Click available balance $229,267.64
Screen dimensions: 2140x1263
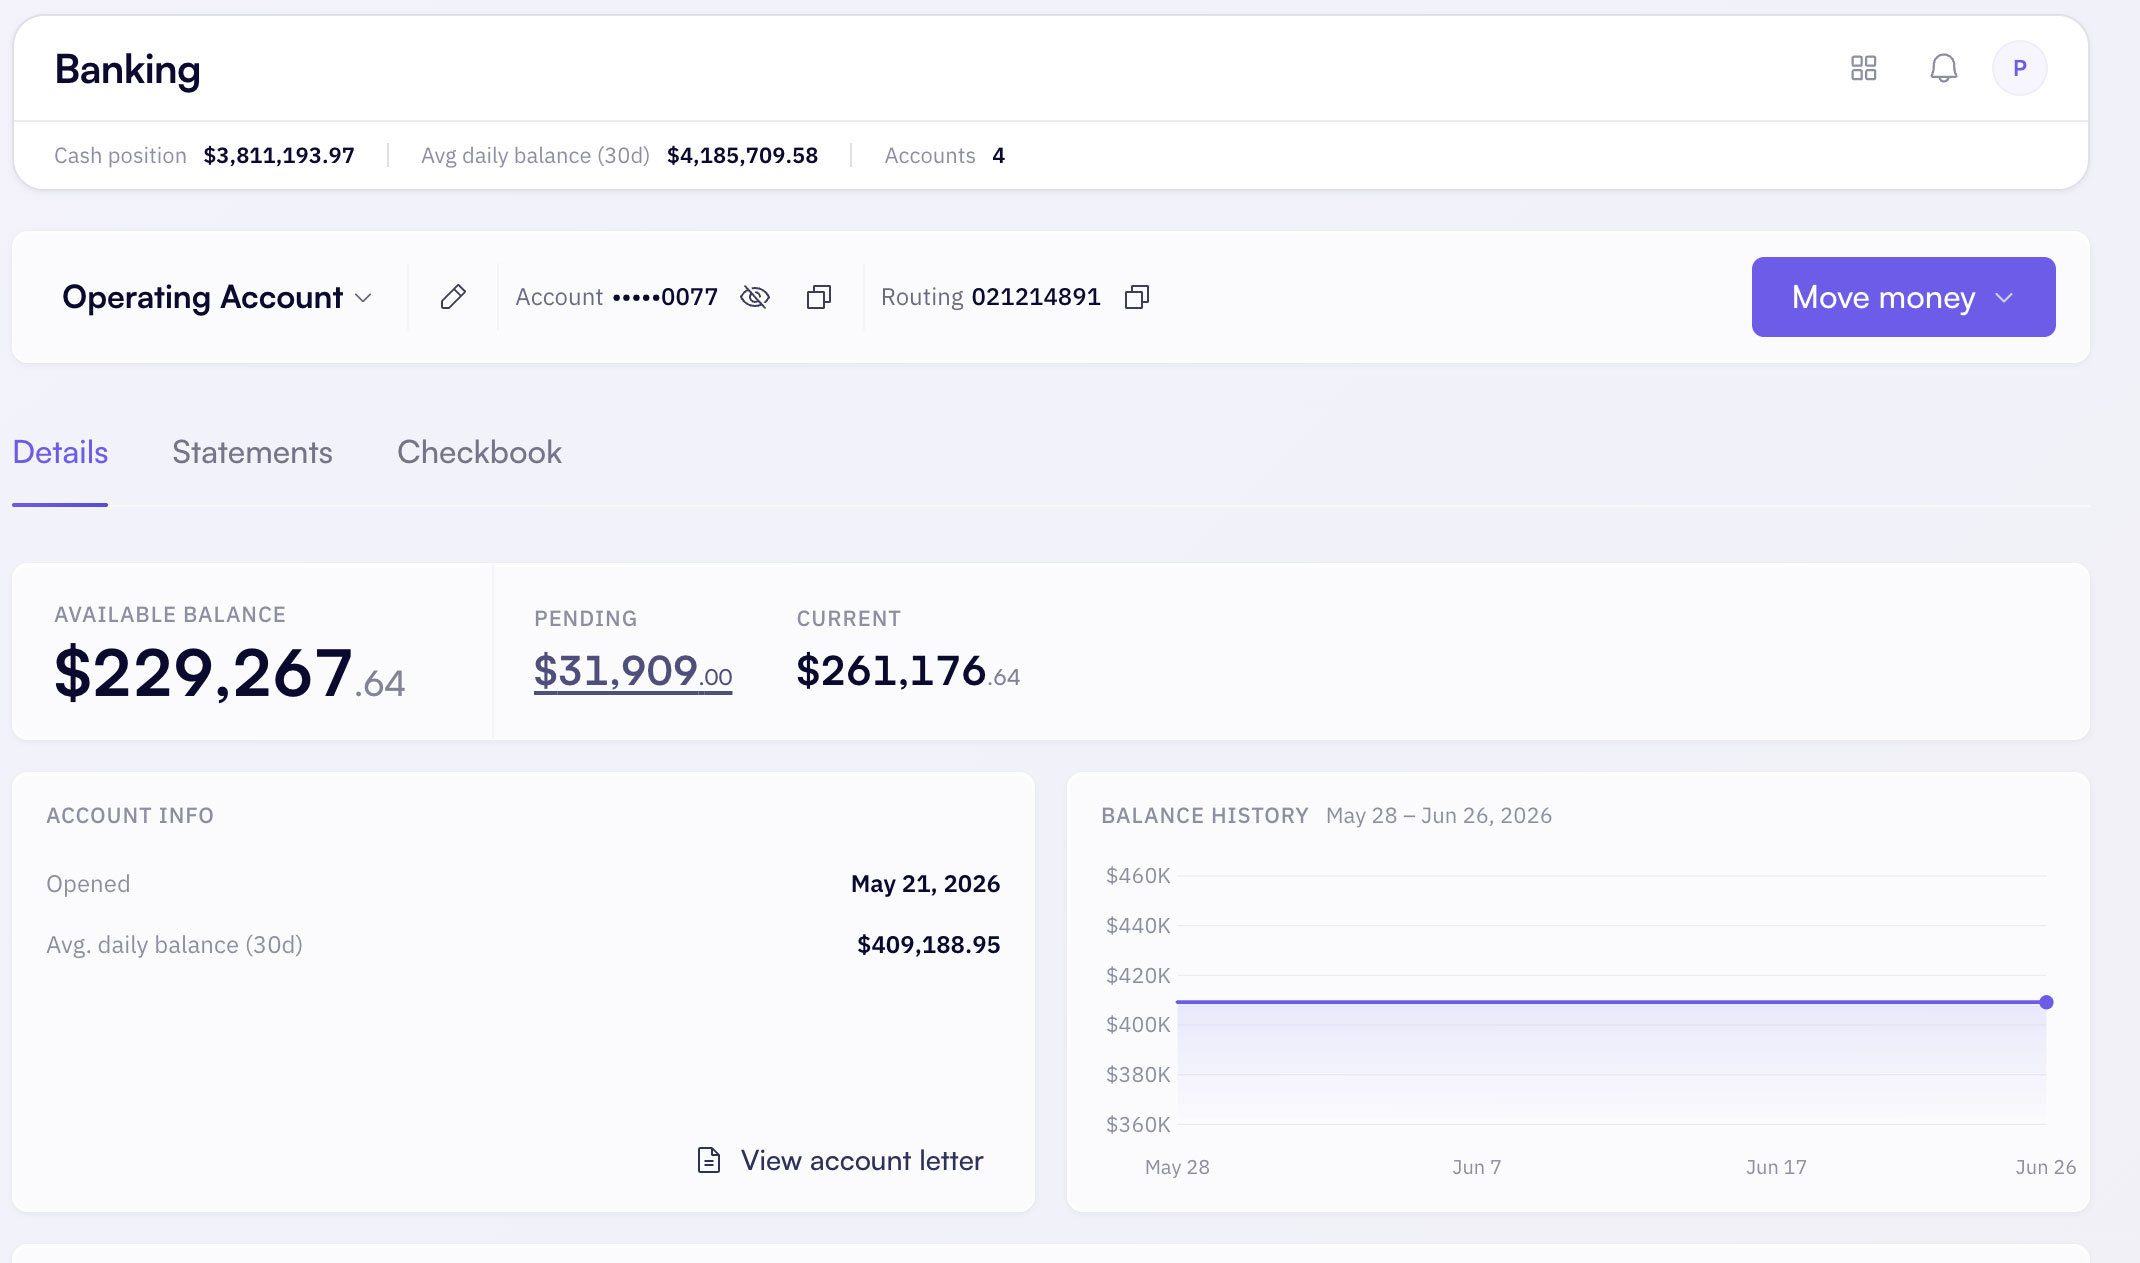pyautogui.click(x=229, y=673)
